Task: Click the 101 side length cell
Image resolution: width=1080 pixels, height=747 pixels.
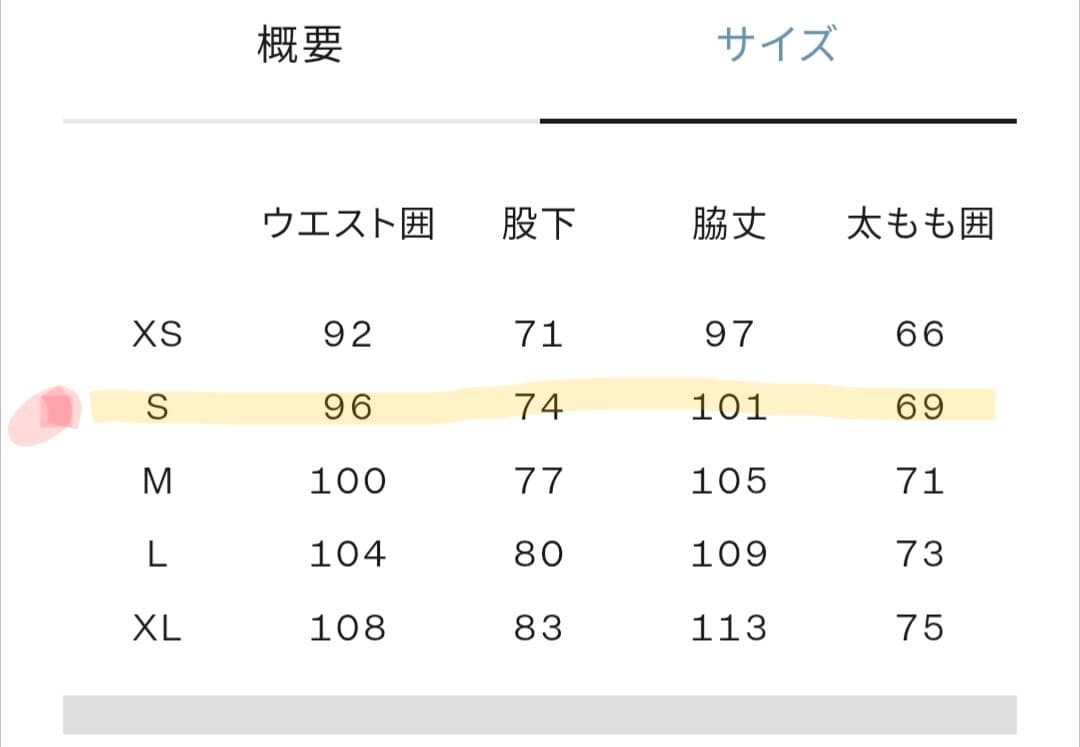Action: coord(728,407)
